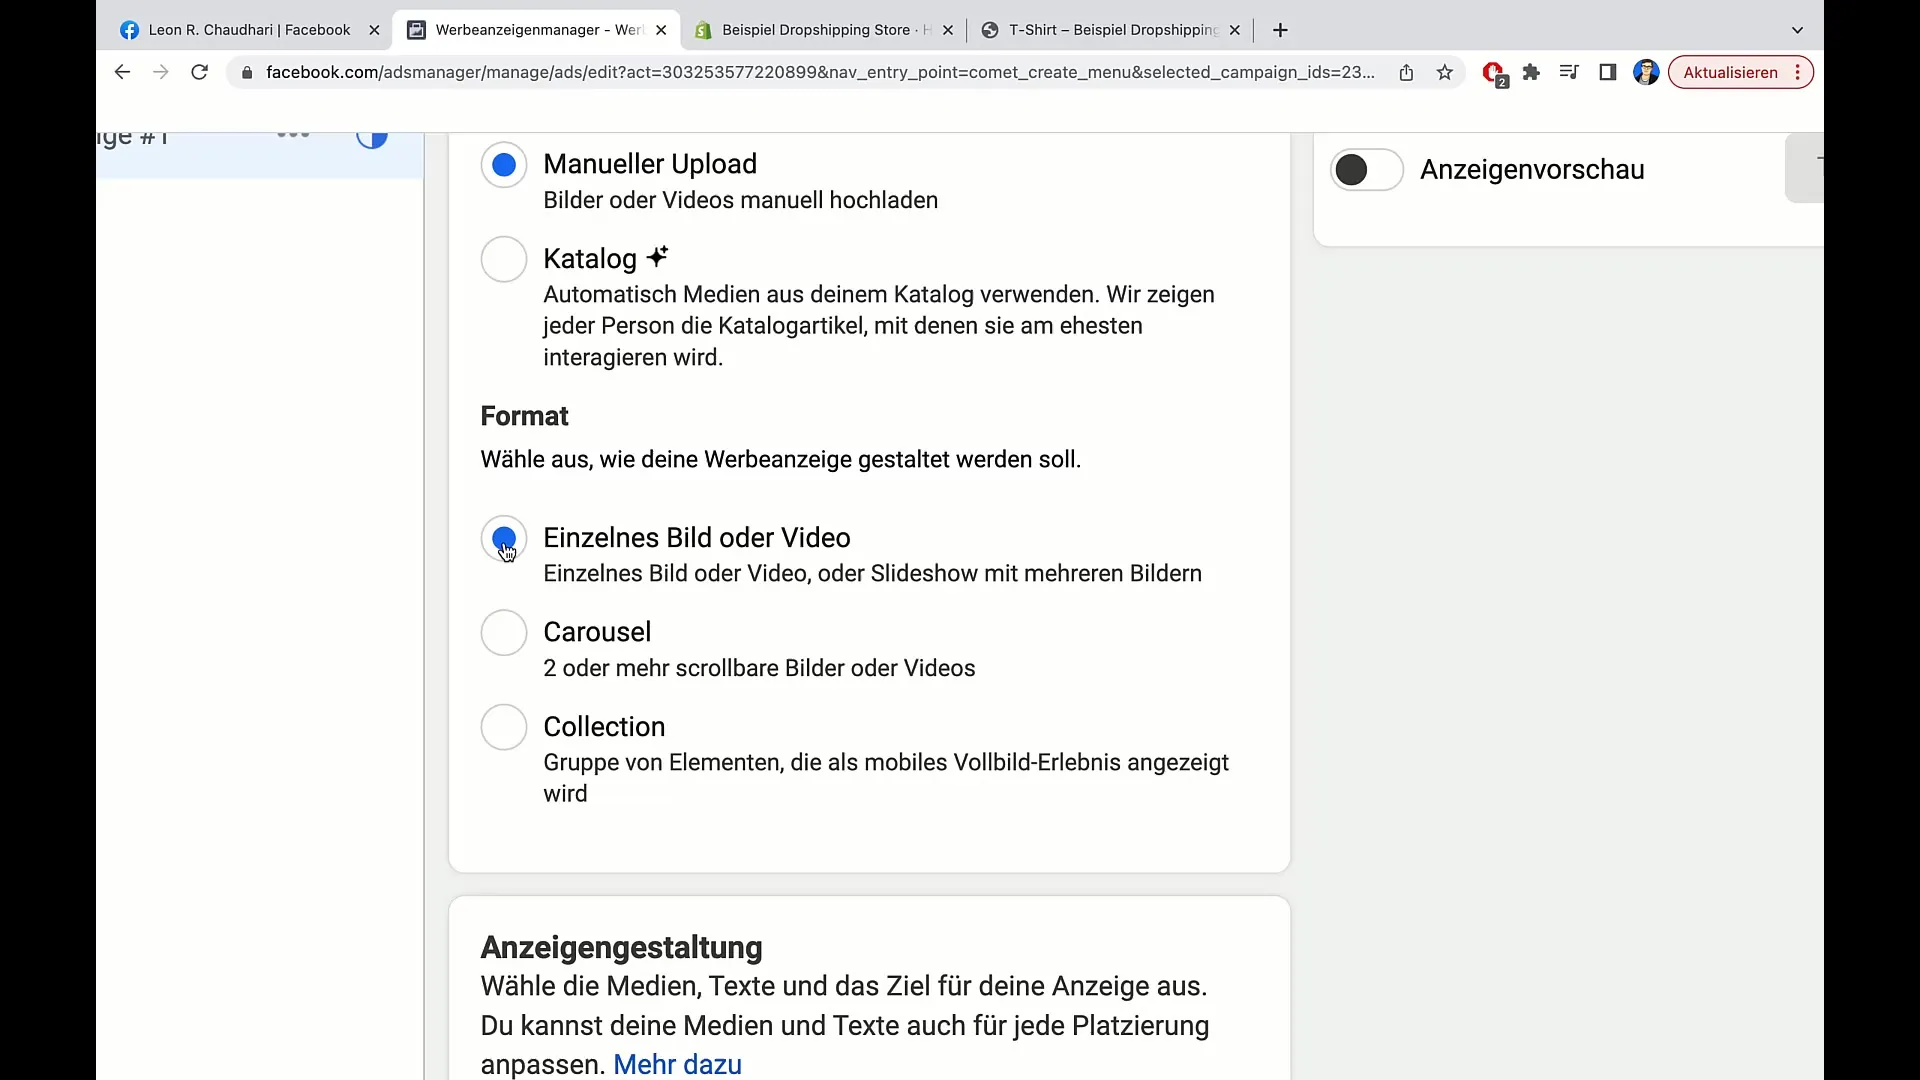The width and height of the screenshot is (1920, 1080).
Task: Open a new browser tab
Action: point(1280,30)
